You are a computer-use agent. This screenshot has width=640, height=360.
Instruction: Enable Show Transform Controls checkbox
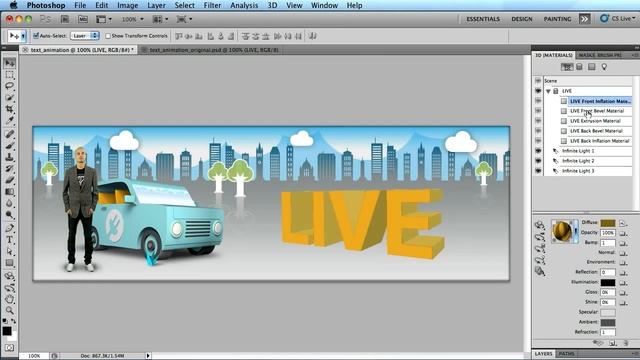[108, 36]
